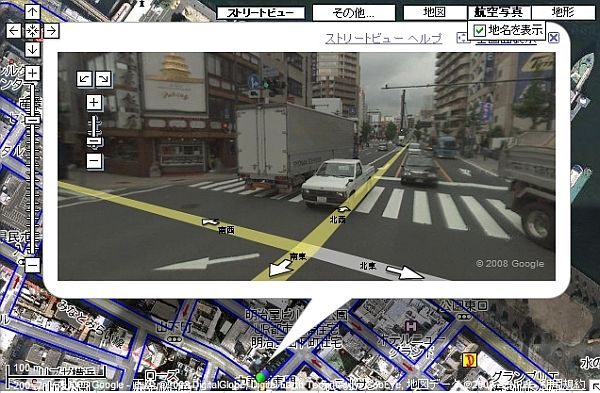Pan the map right using the right arrow
Viewport: 600px width, 393px height.
click(x=51, y=31)
